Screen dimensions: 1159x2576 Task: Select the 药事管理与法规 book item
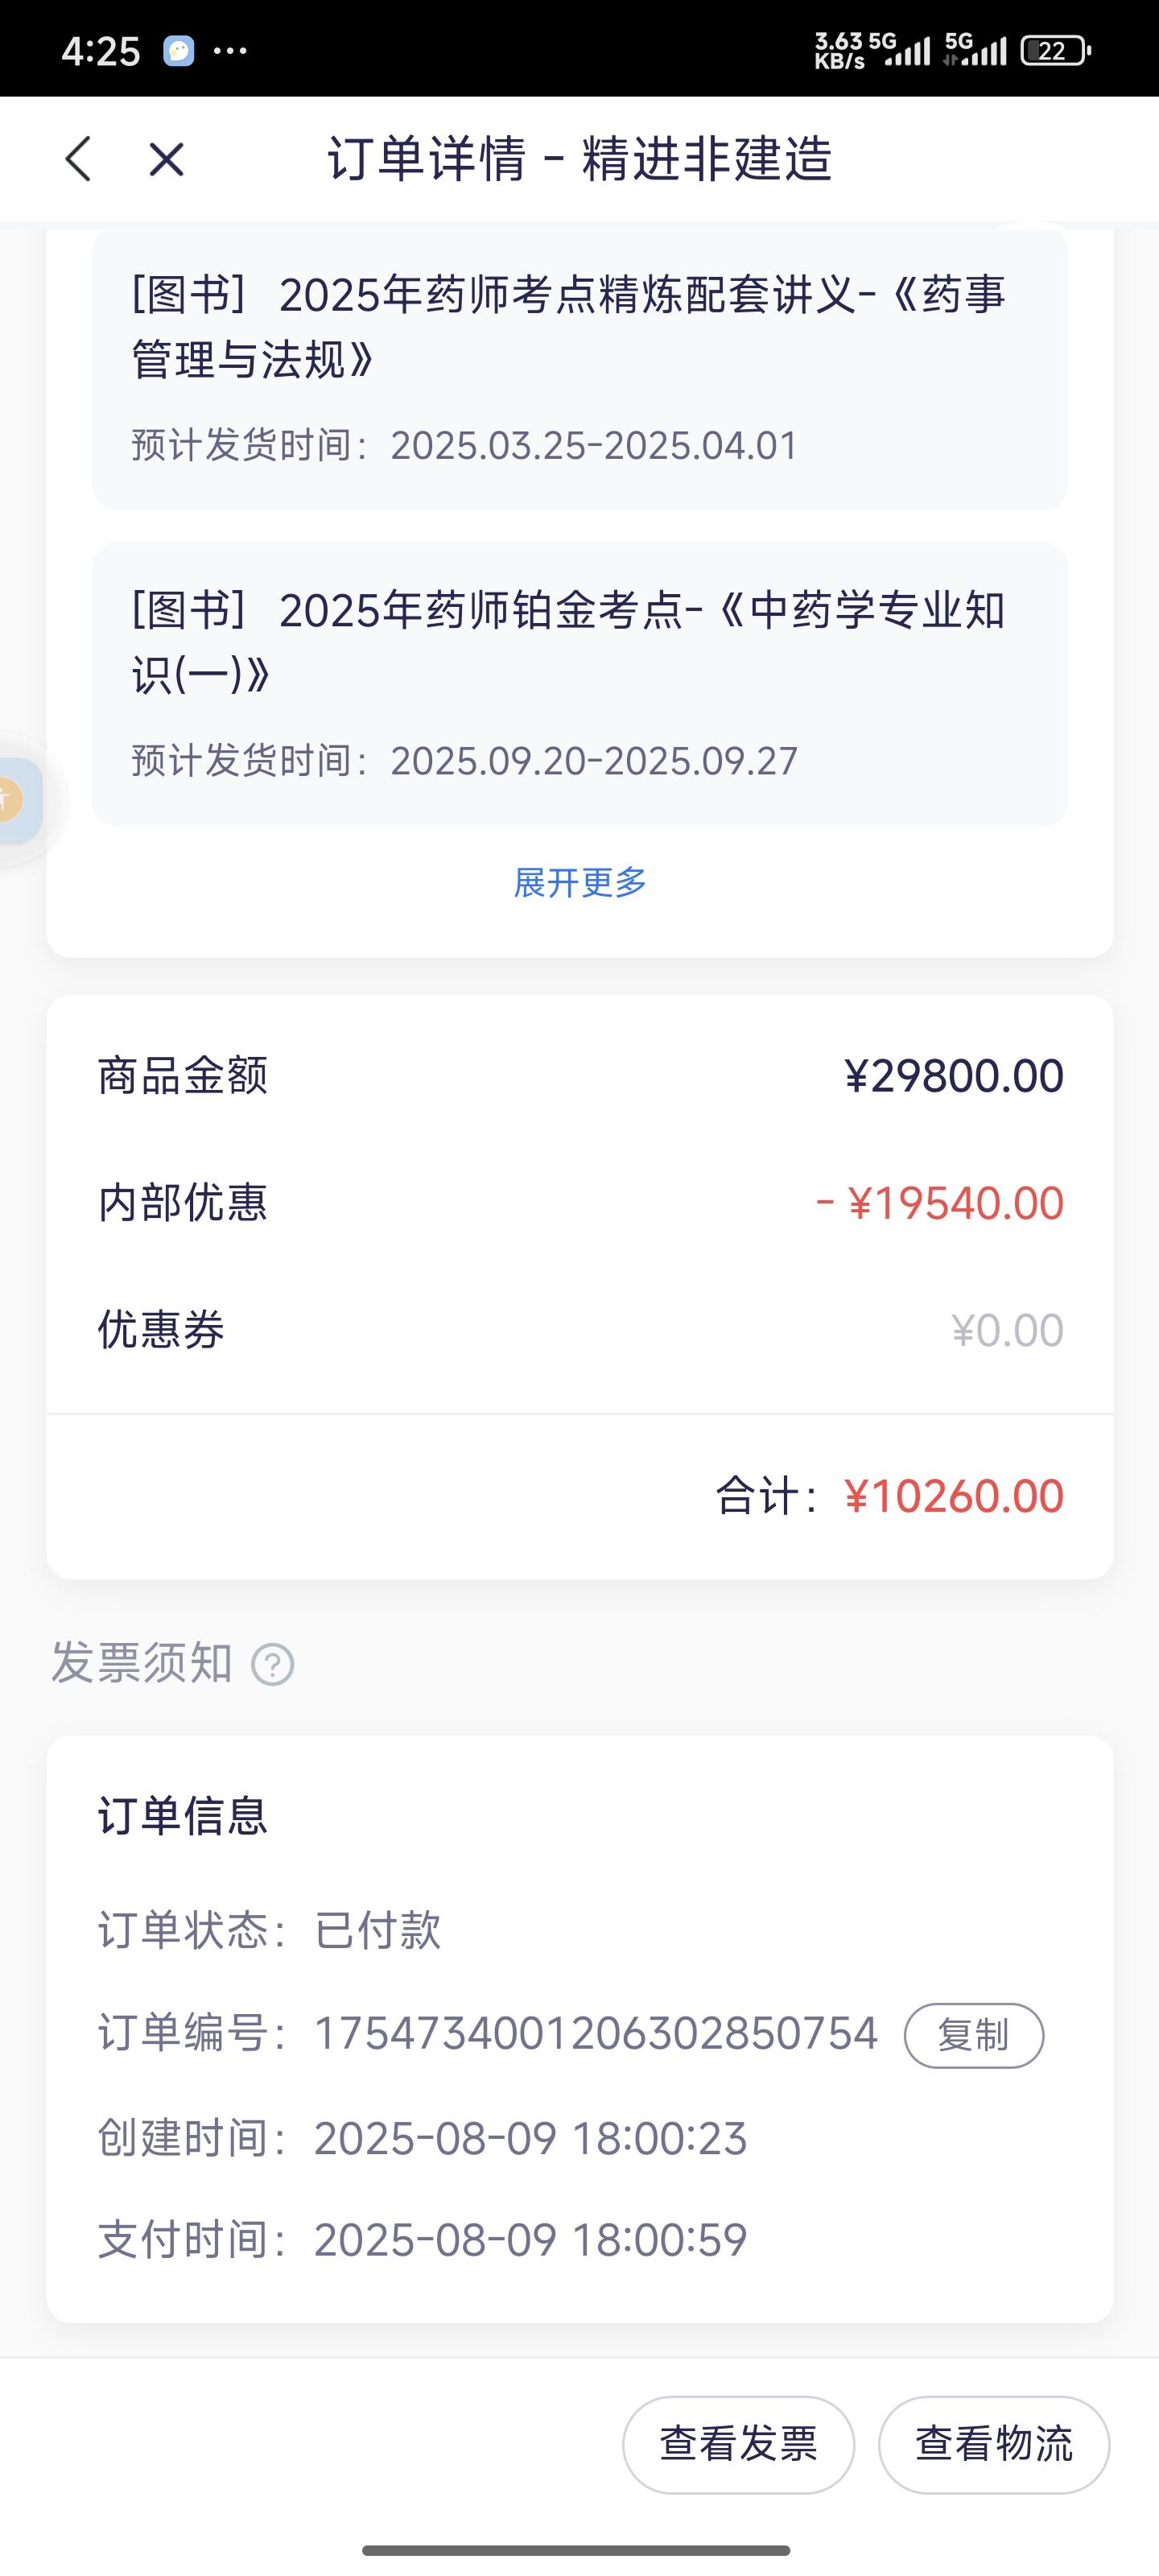tap(580, 368)
